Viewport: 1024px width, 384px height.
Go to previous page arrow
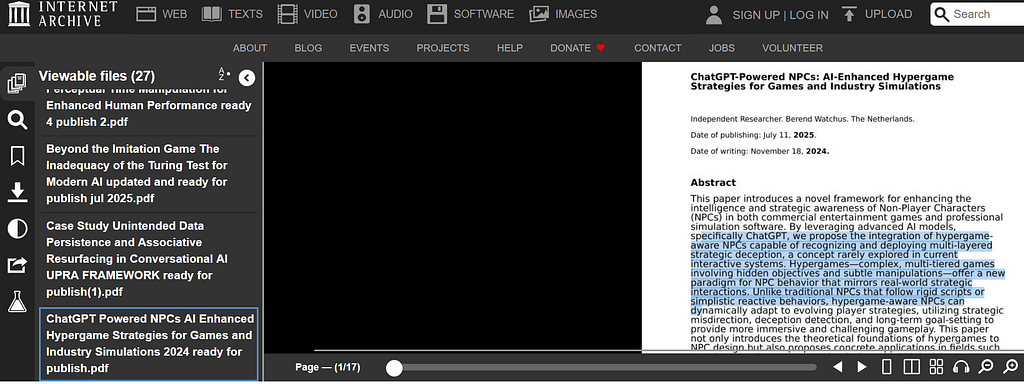[838, 367]
